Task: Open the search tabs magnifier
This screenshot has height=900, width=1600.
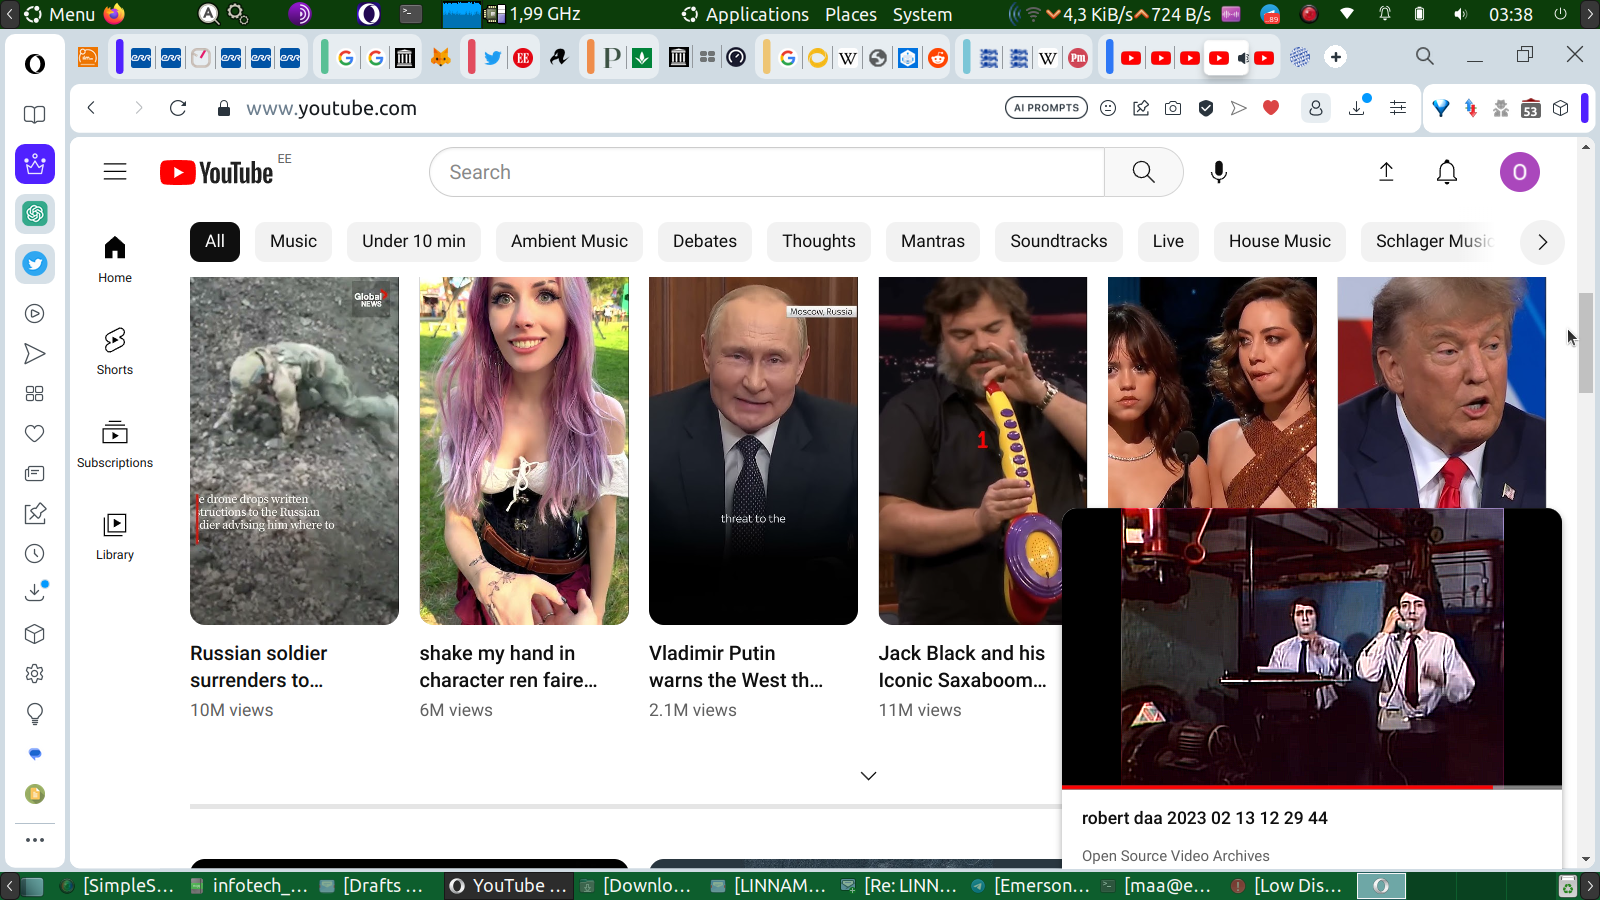Action: coord(1425,56)
